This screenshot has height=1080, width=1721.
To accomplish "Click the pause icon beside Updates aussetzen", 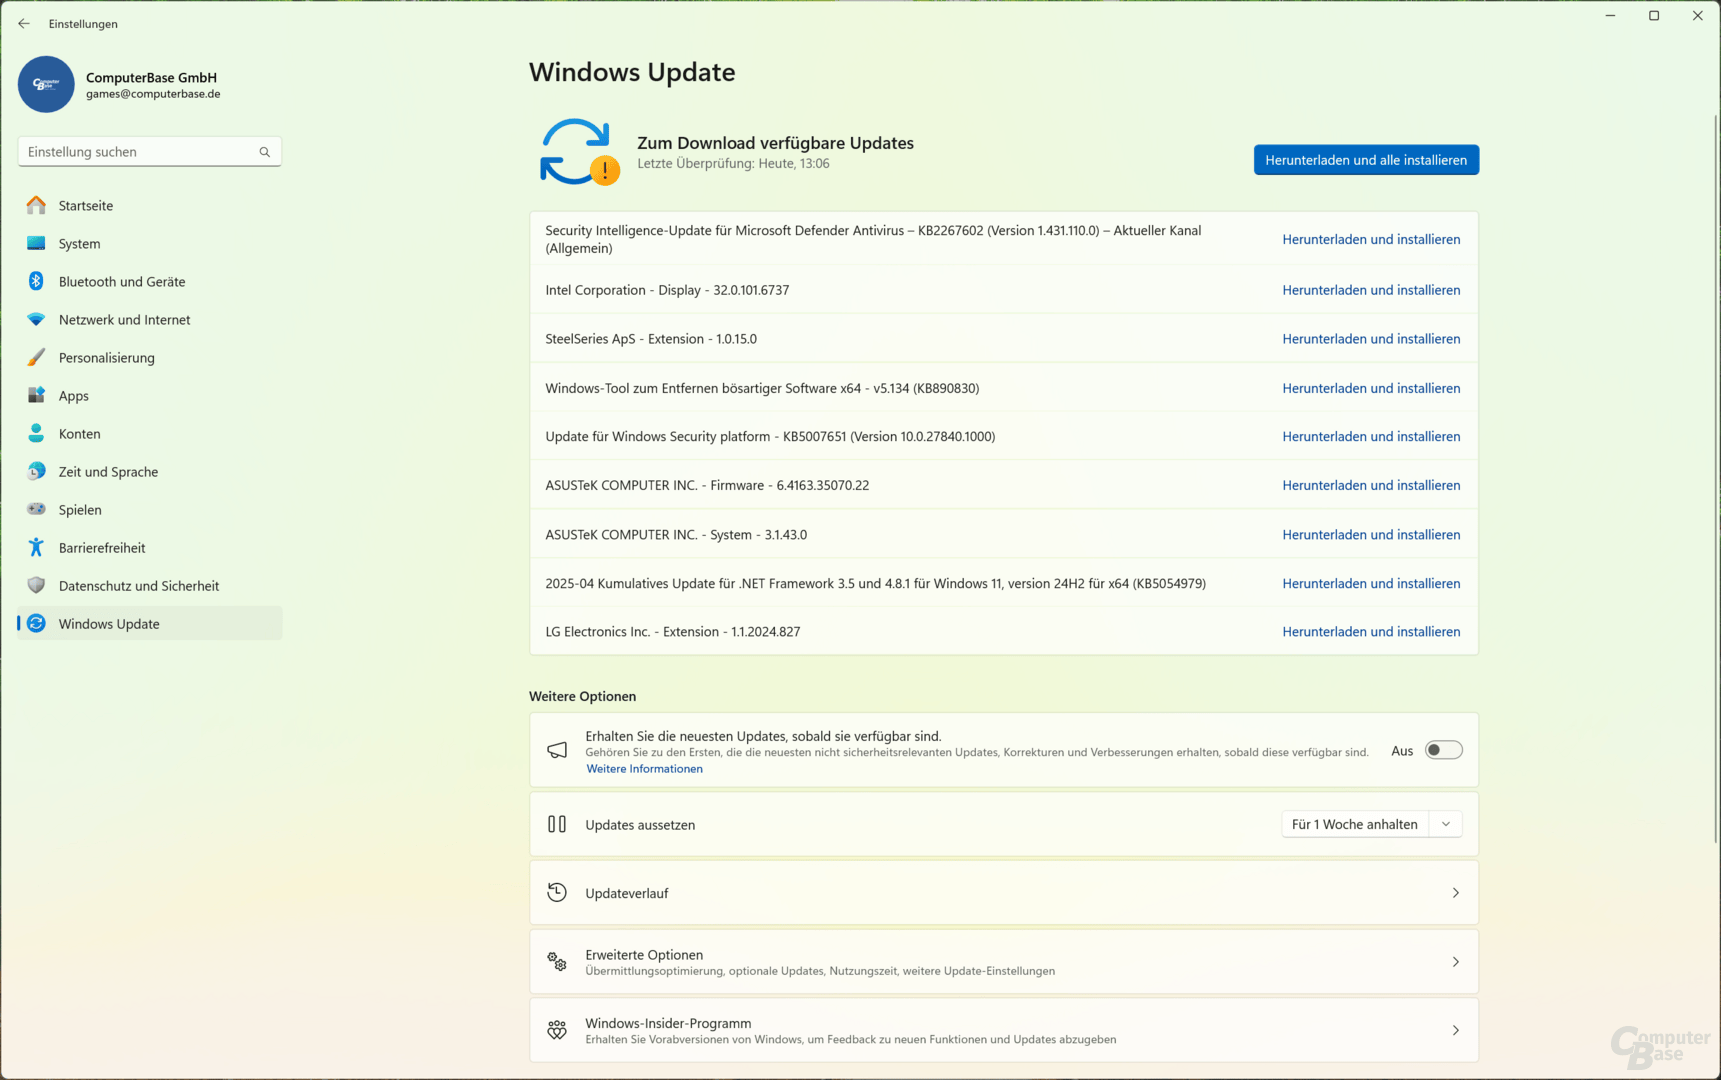I will tap(557, 824).
